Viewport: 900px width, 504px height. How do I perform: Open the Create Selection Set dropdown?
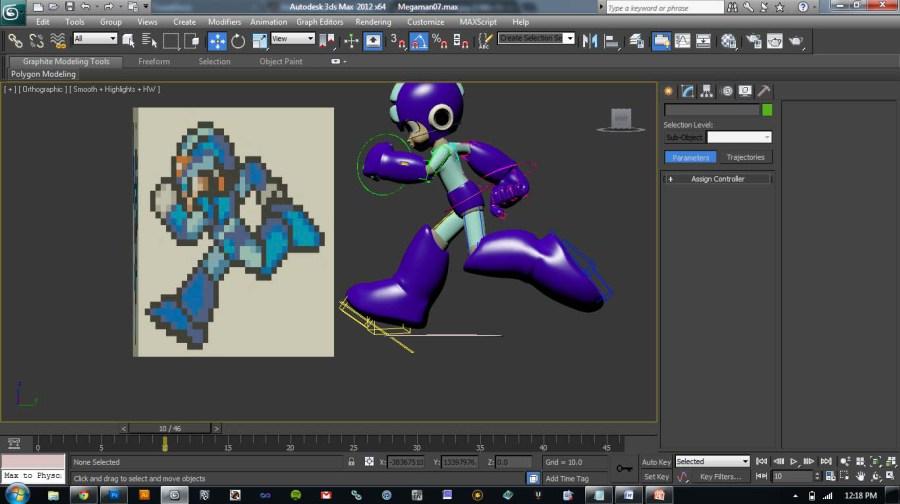point(536,38)
